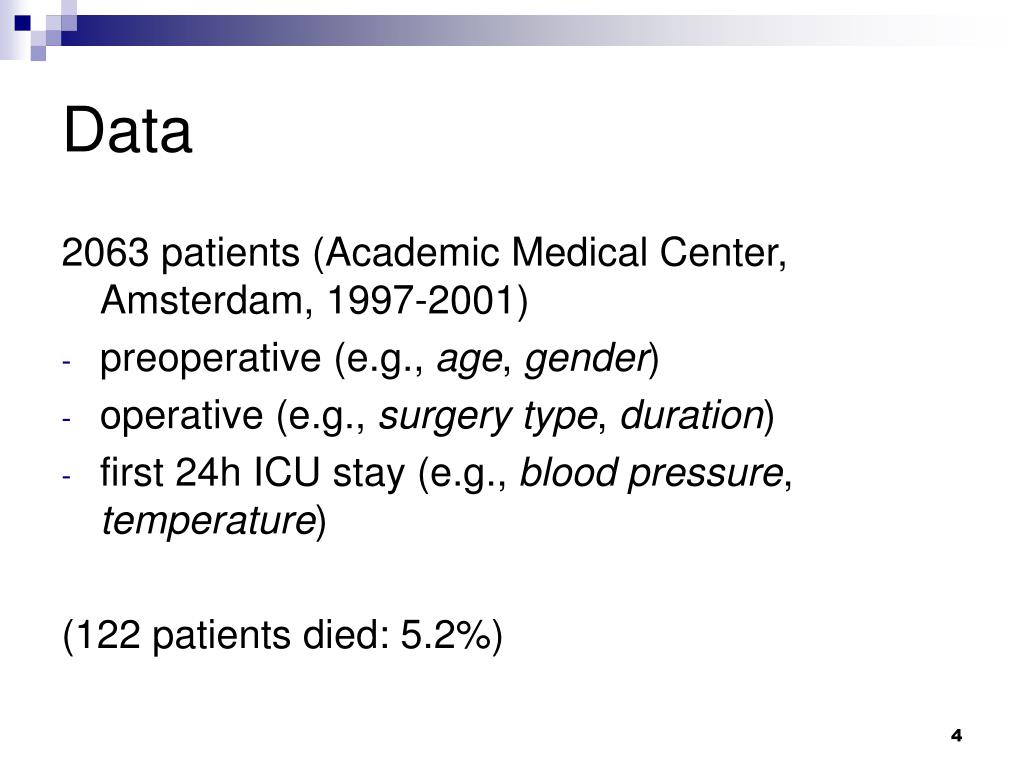Click the dash bullet before "first 24h"
This screenshot has width=1024, height=768.
coord(66,476)
